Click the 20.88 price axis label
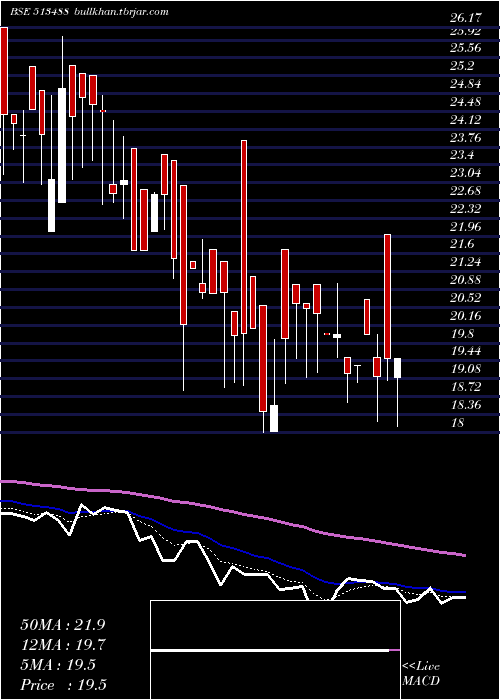 pos(466,280)
